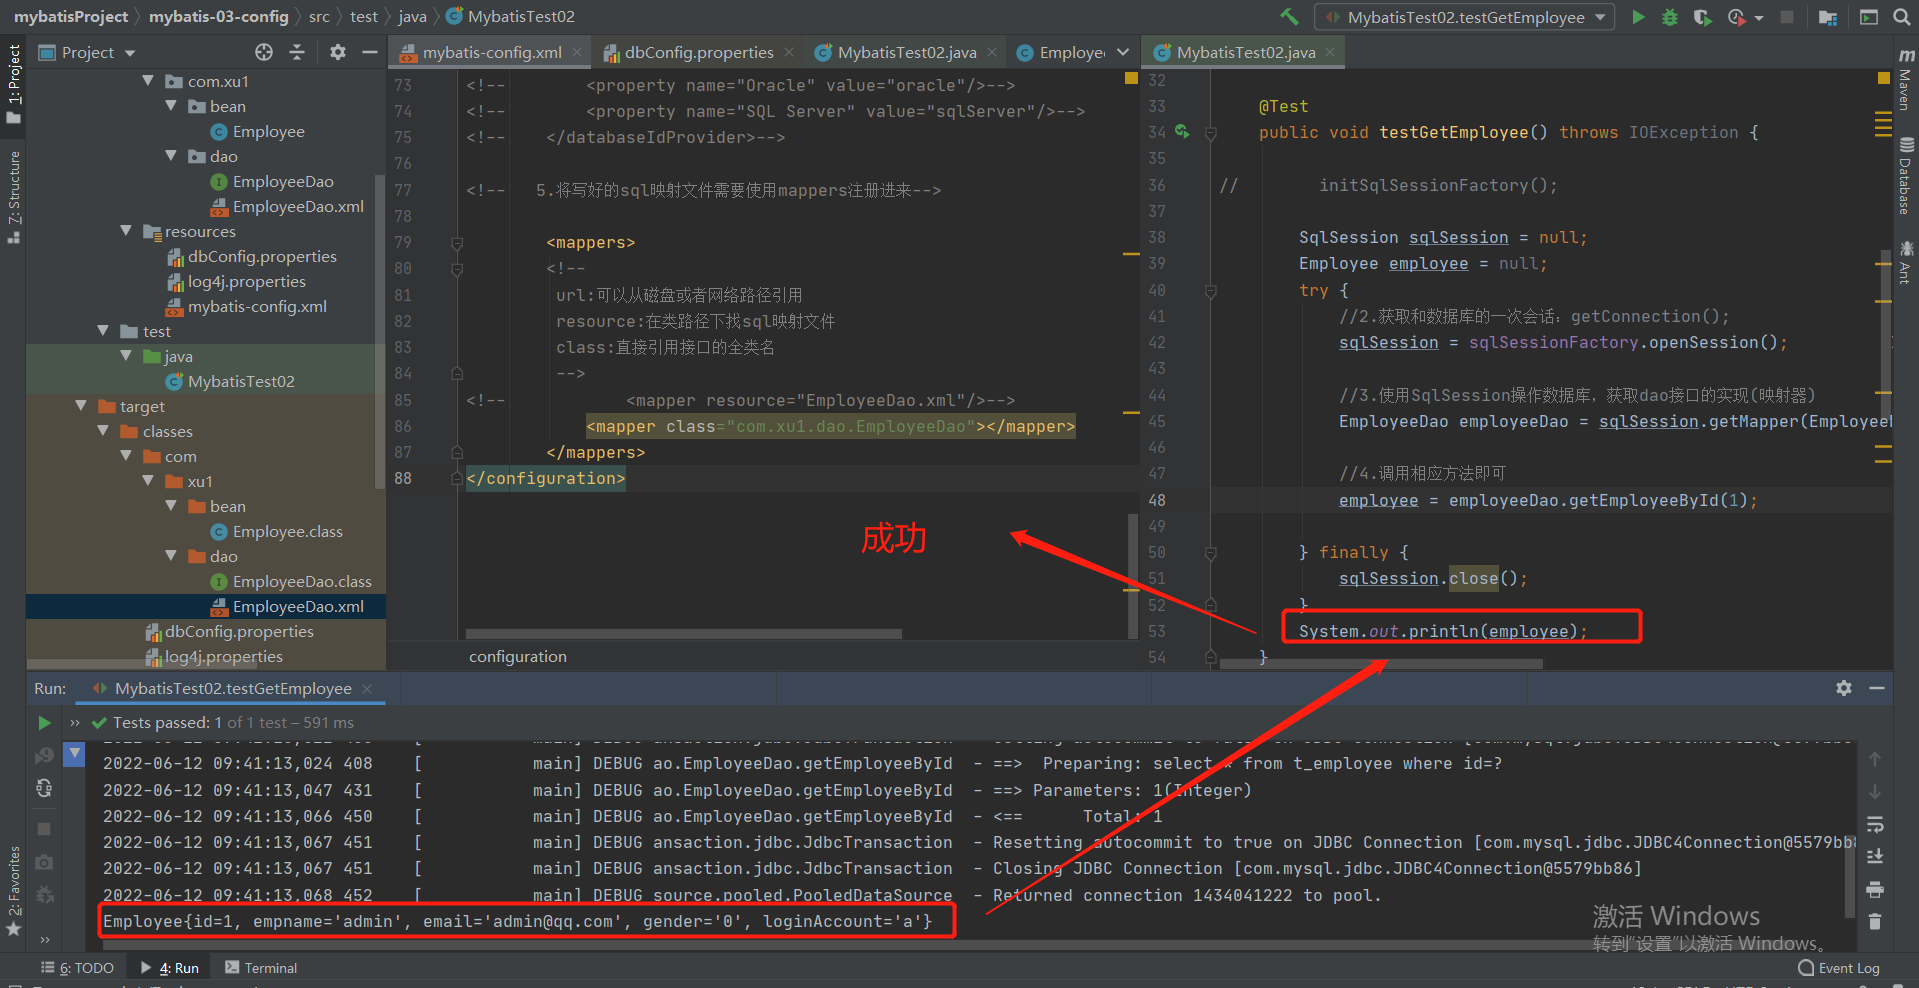The image size is (1919, 988).
Task: Collapse the test folder
Action: point(103,331)
